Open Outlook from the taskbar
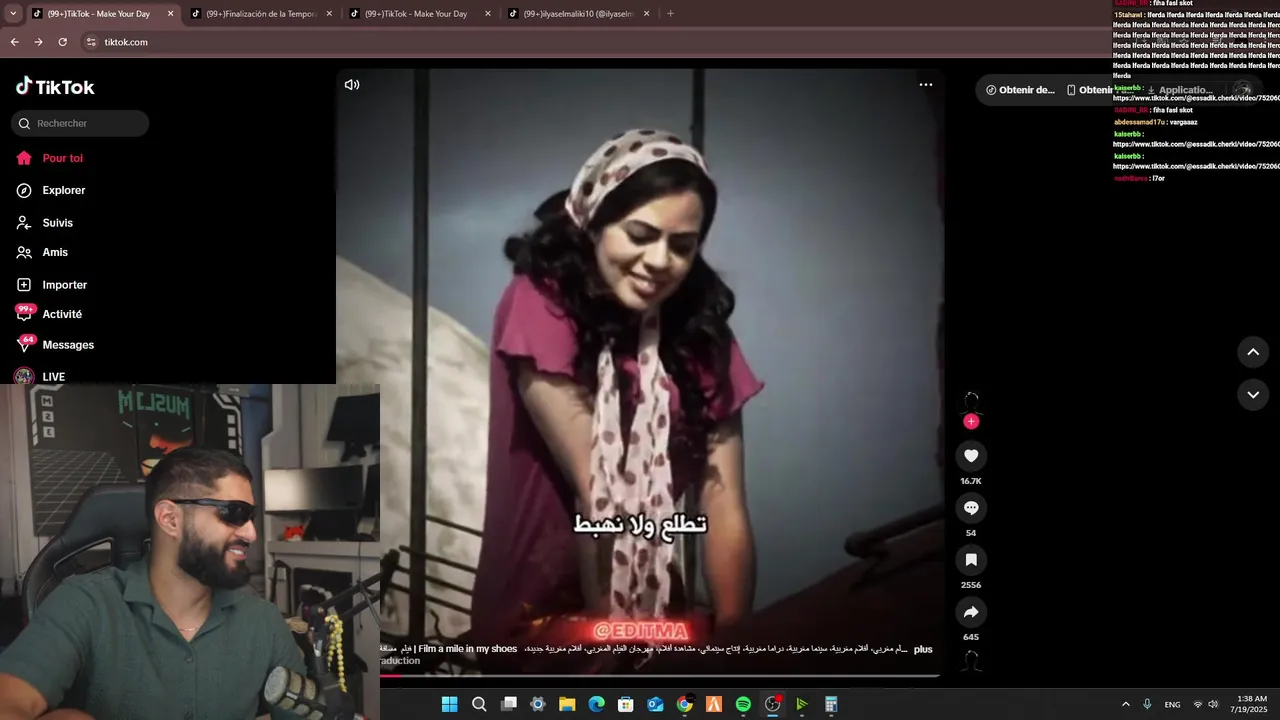The image size is (1280, 720). pyautogui.click(x=655, y=704)
